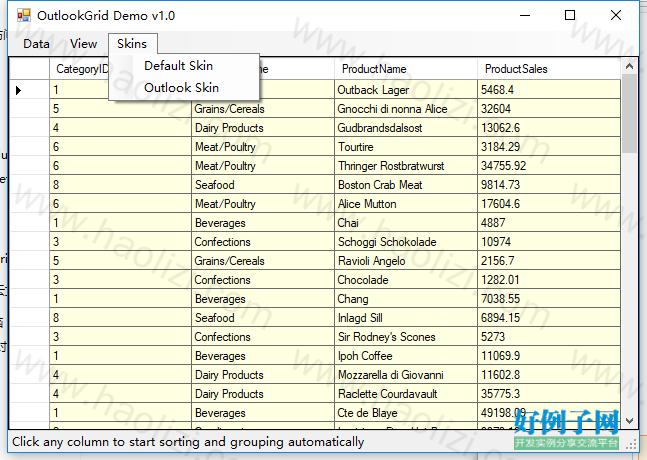
Task: Select the Gudbrandsdalsost cell
Action: click(406, 127)
